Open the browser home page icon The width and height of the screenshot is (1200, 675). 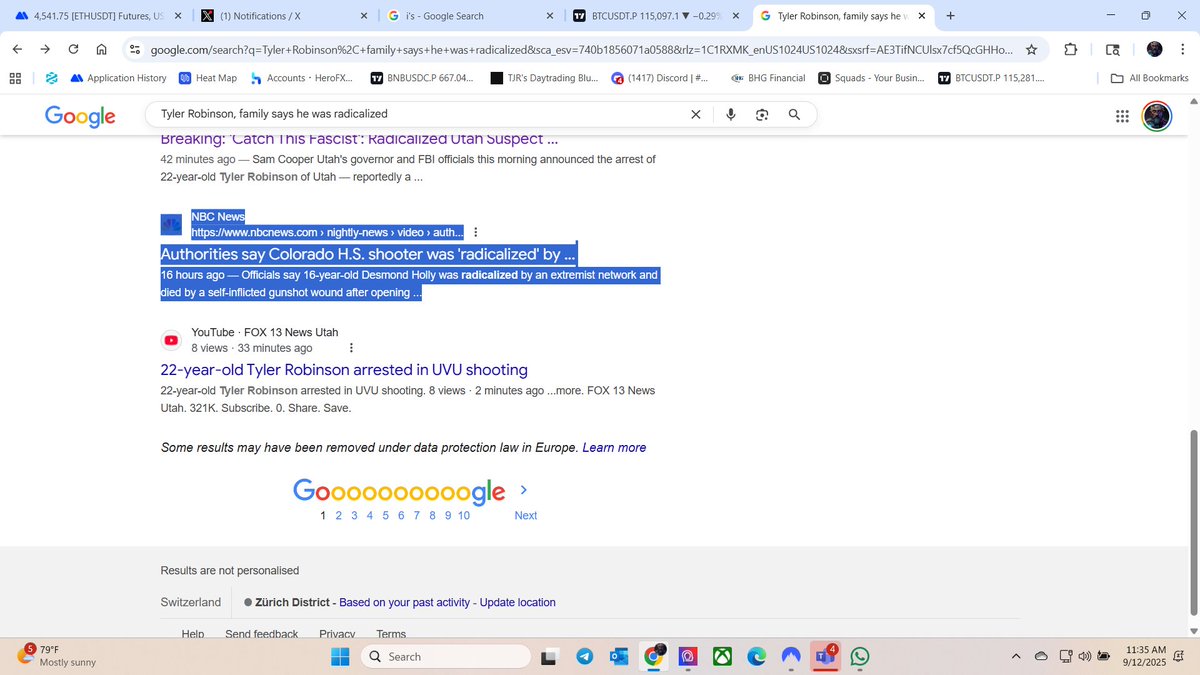coord(101,50)
